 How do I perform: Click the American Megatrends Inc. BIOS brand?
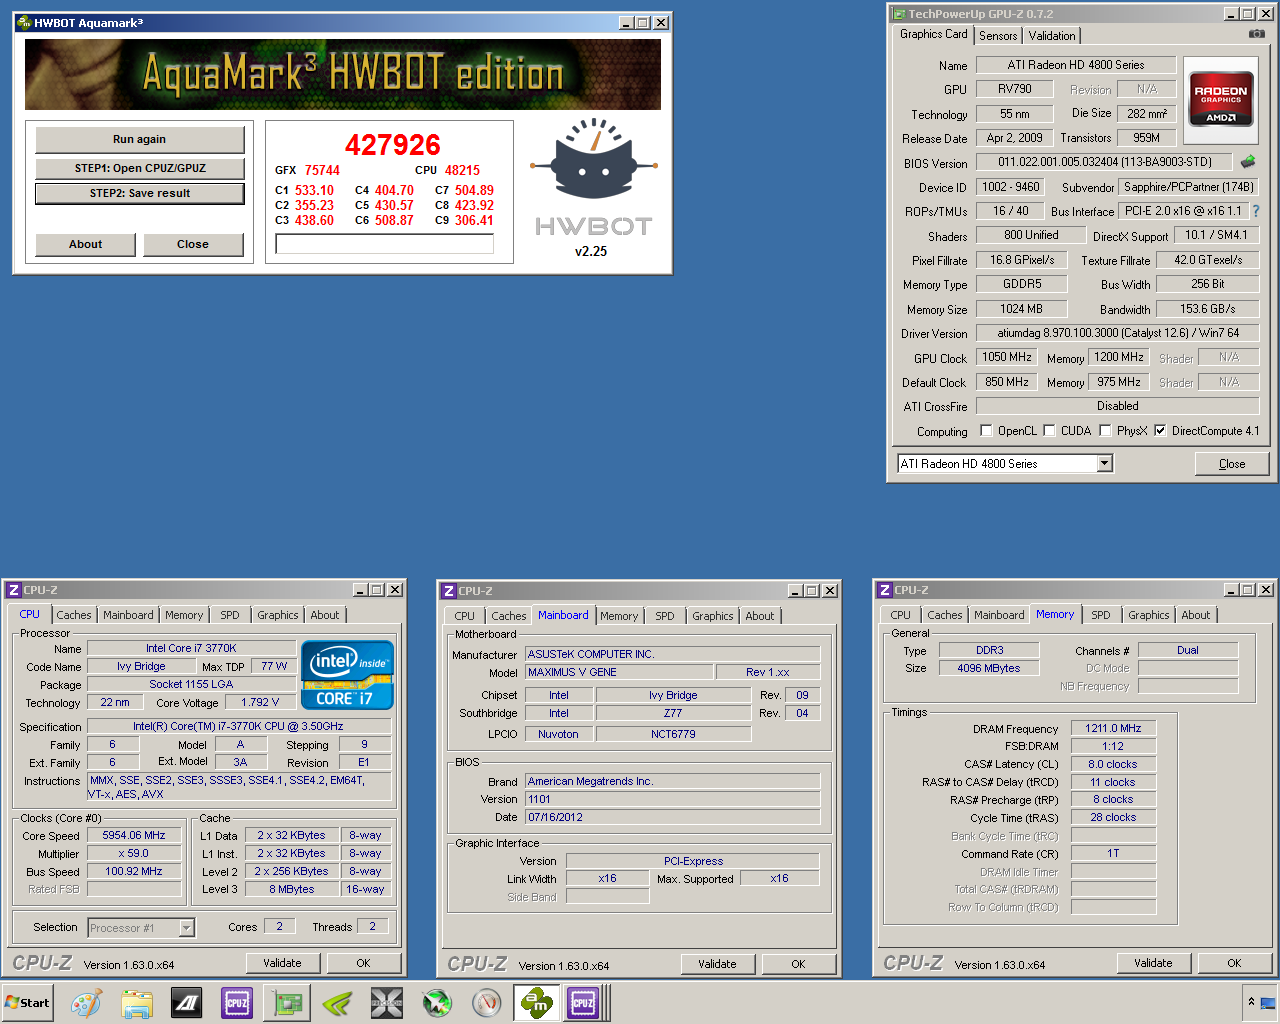coord(673,781)
